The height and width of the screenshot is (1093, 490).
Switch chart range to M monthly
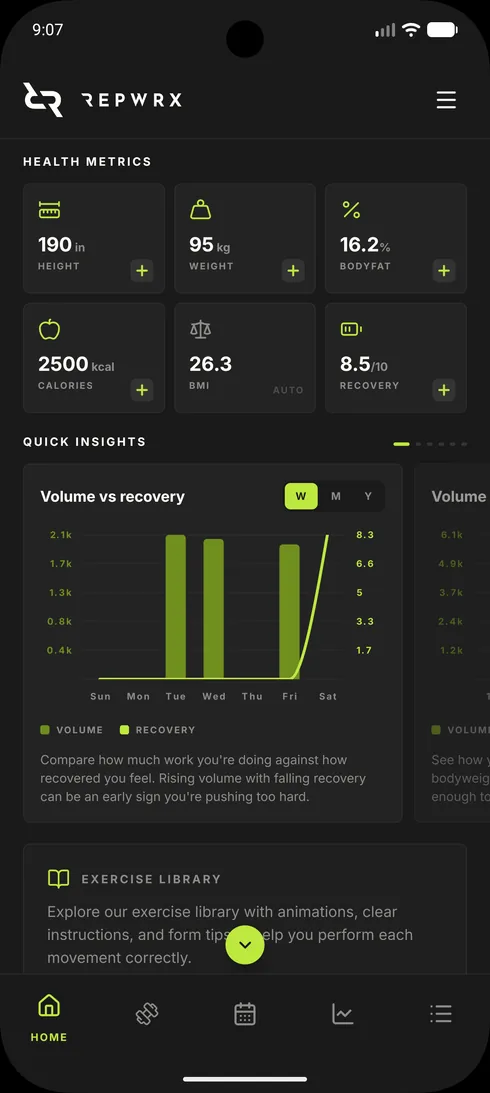[x=336, y=496]
